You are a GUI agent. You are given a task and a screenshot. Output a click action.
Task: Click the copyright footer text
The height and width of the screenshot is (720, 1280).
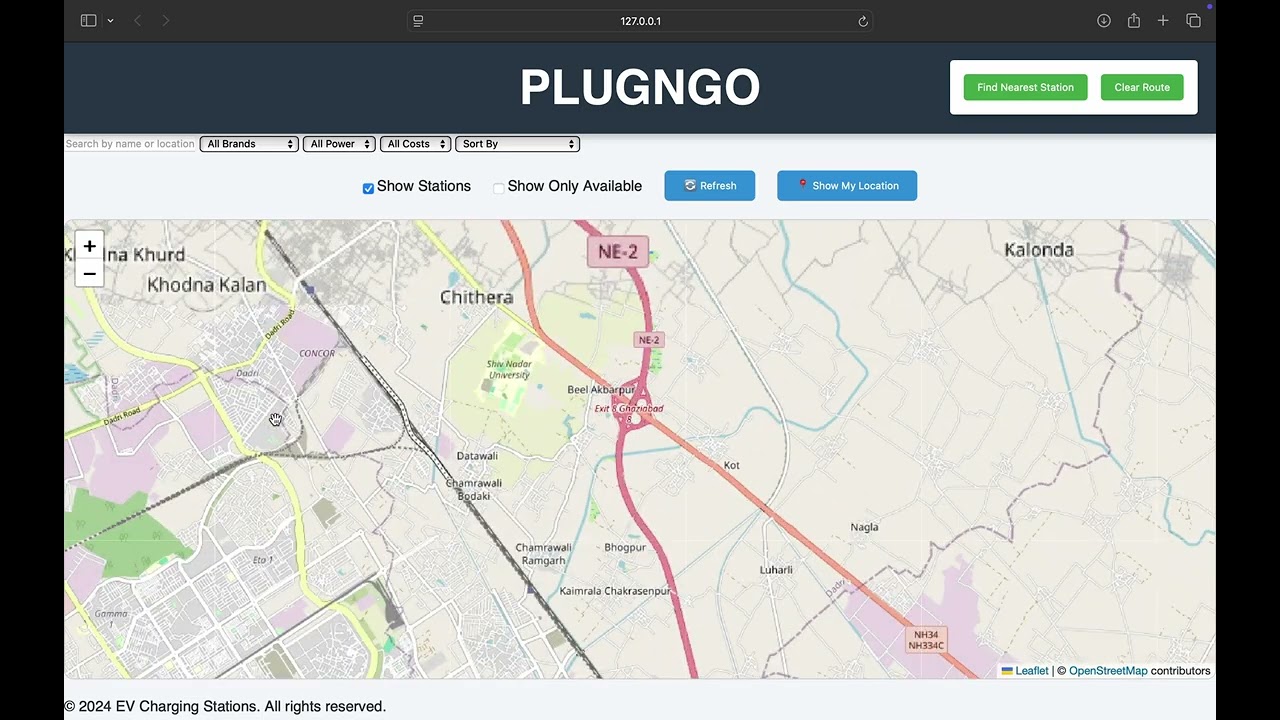pyautogui.click(x=225, y=706)
